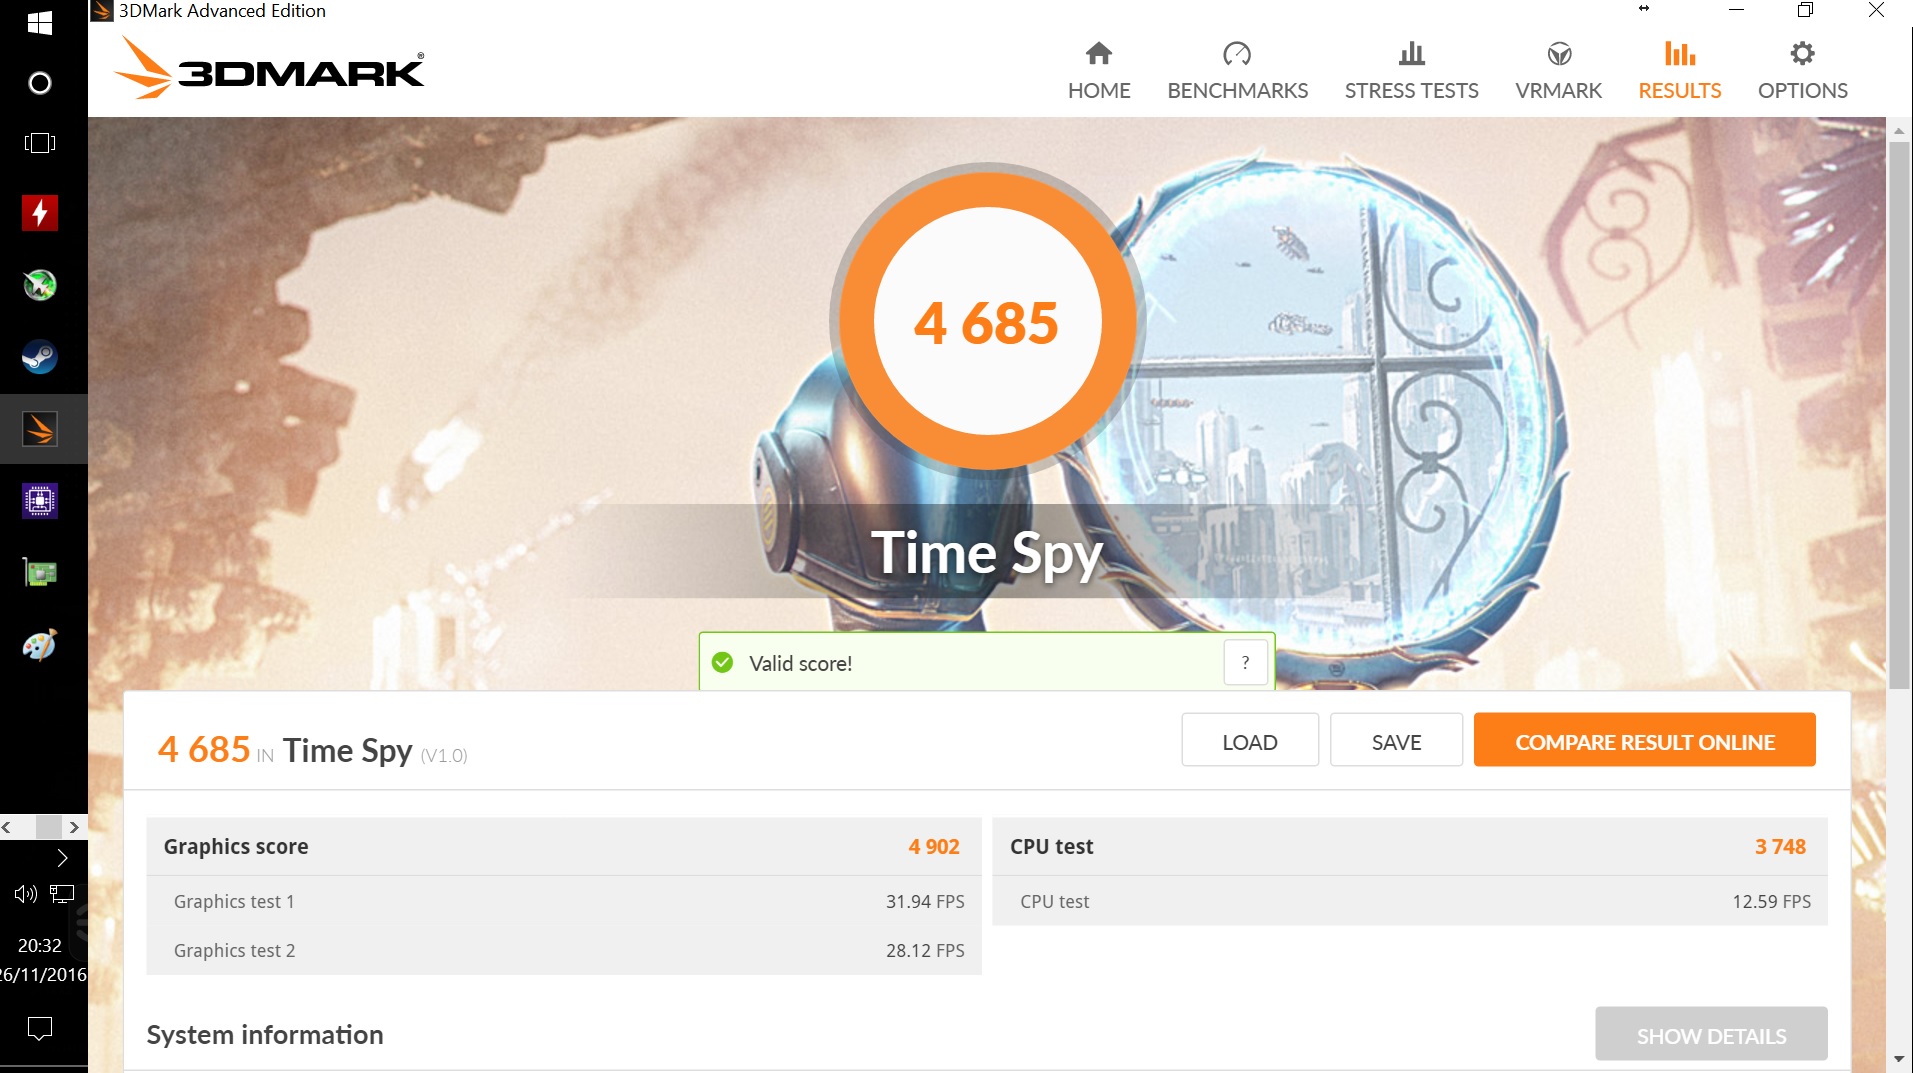
Task: Open the green X globe taskbar app
Action: point(40,285)
